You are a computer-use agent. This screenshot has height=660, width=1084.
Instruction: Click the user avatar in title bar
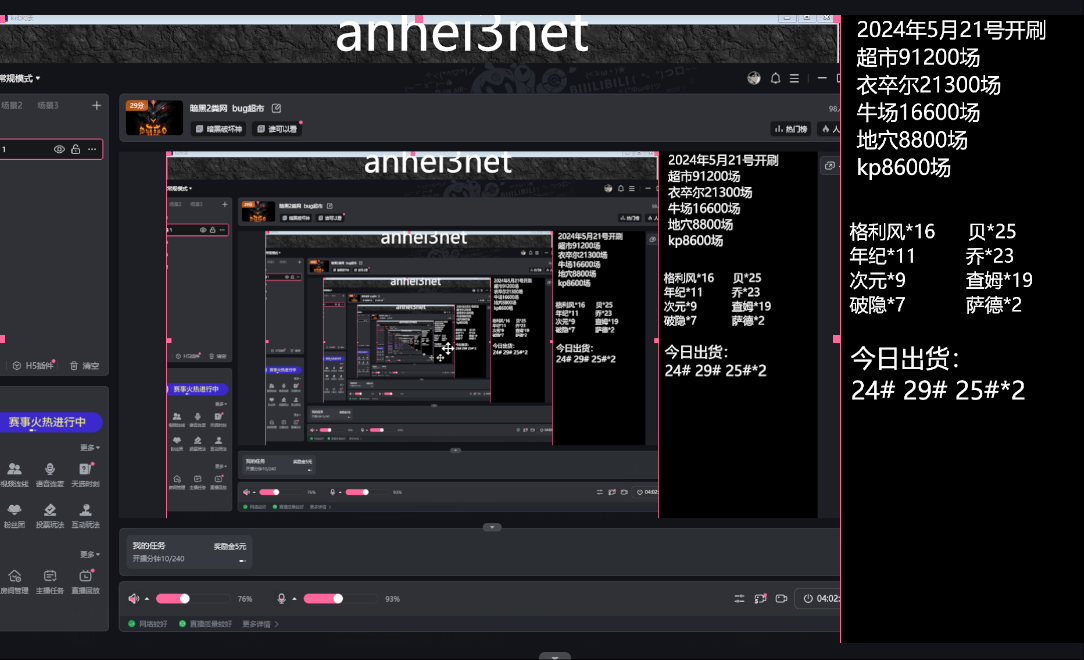point(754,78)
